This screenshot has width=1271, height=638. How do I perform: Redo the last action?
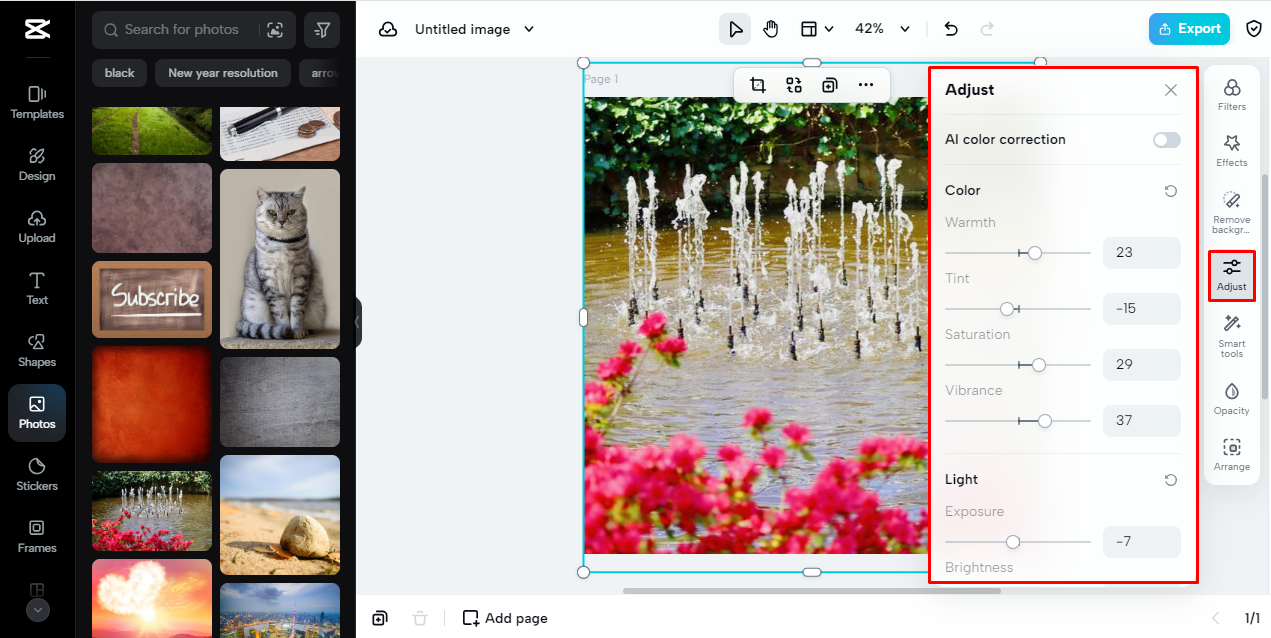987,29
